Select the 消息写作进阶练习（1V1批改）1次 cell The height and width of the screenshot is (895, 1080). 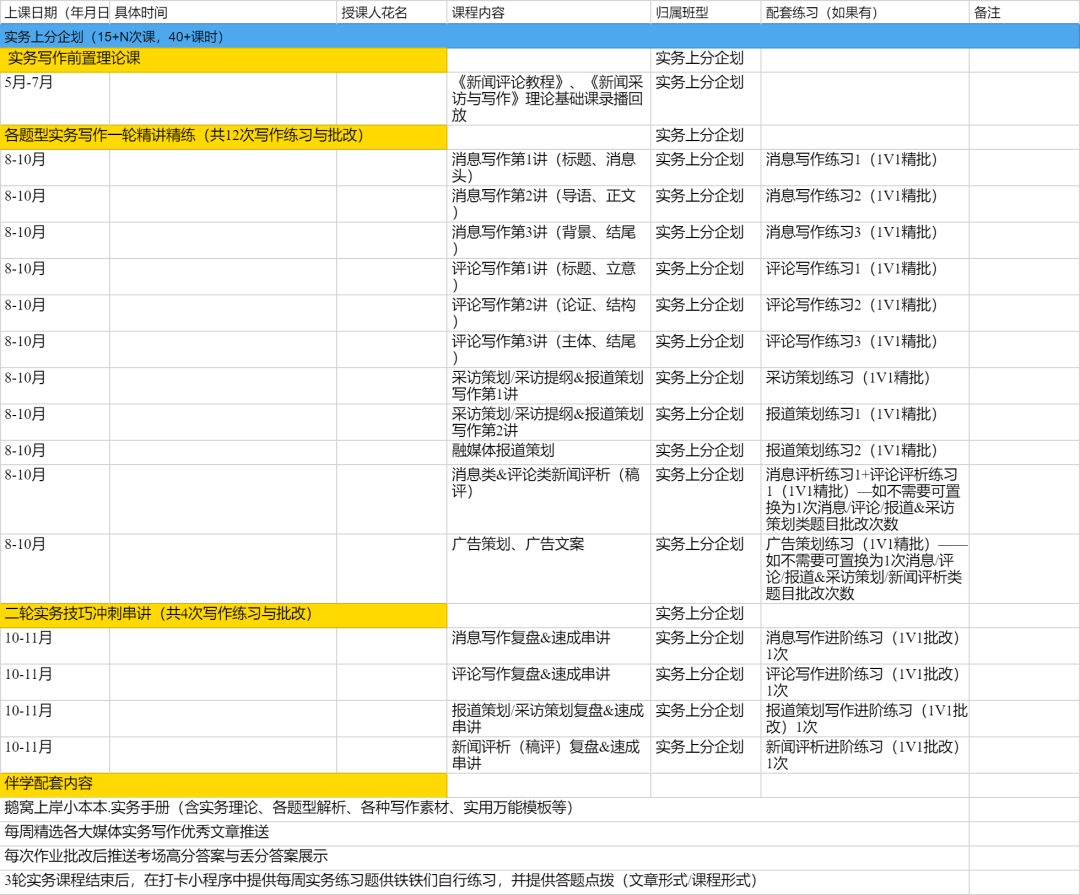865,646
